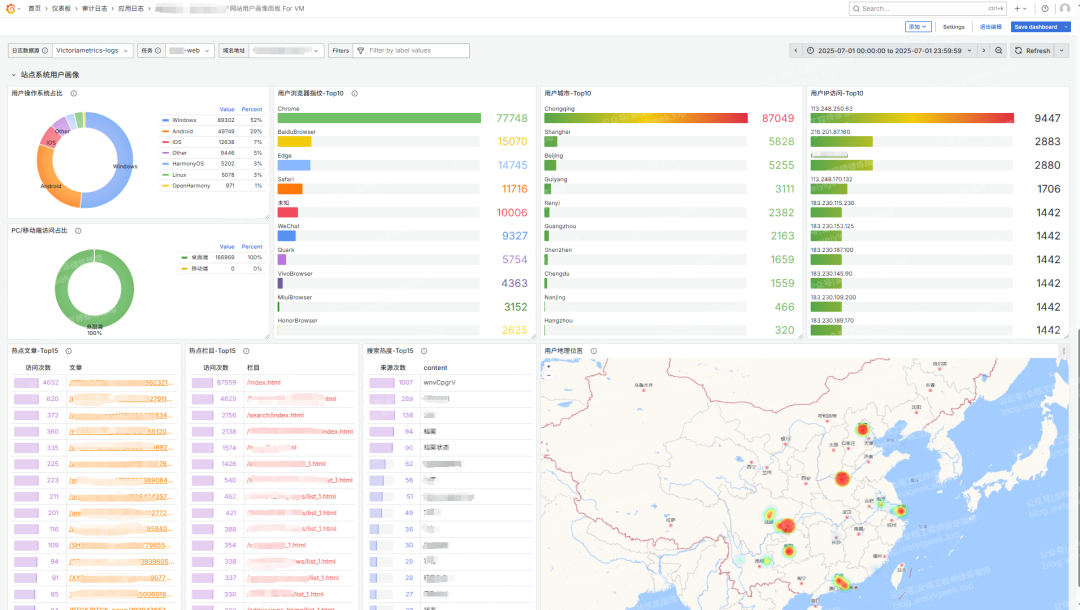The image size is (1080, 610).
Task: Open the /search/index.html column link
Action: (x=275, y=415)
